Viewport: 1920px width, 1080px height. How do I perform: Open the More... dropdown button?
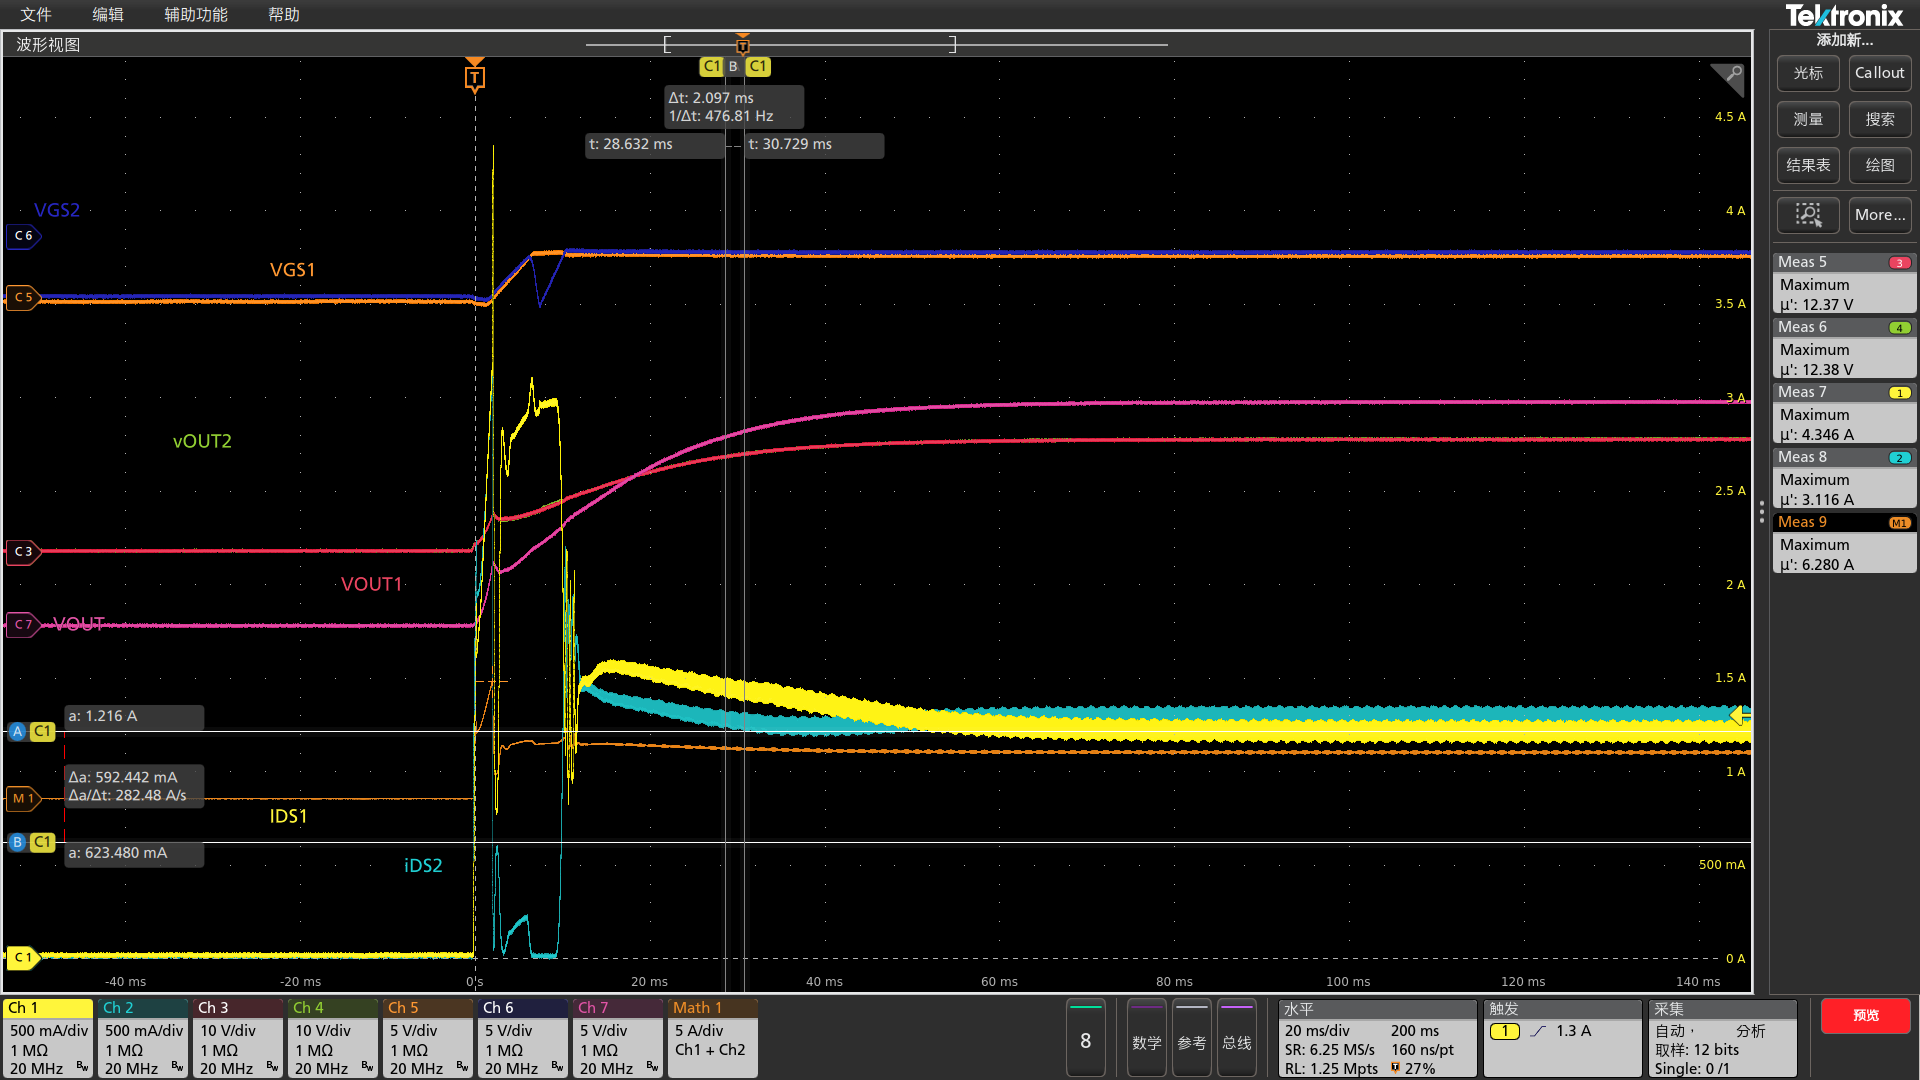point(1880,215)
